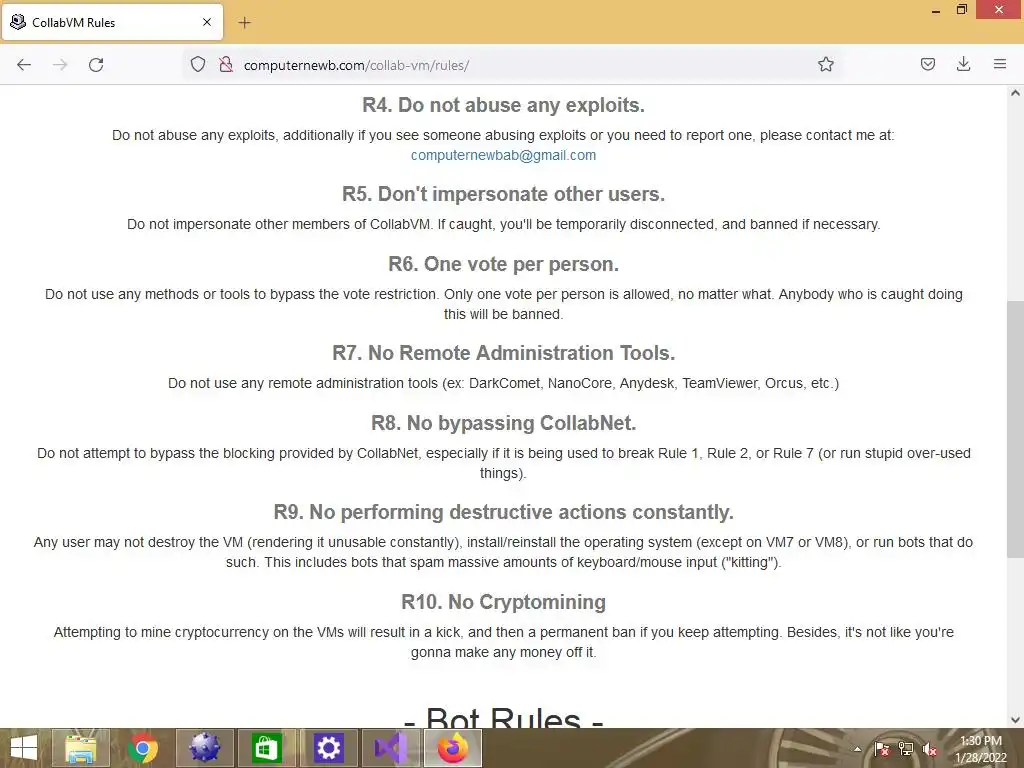Minimize the Firefox window

click(935, 10)
